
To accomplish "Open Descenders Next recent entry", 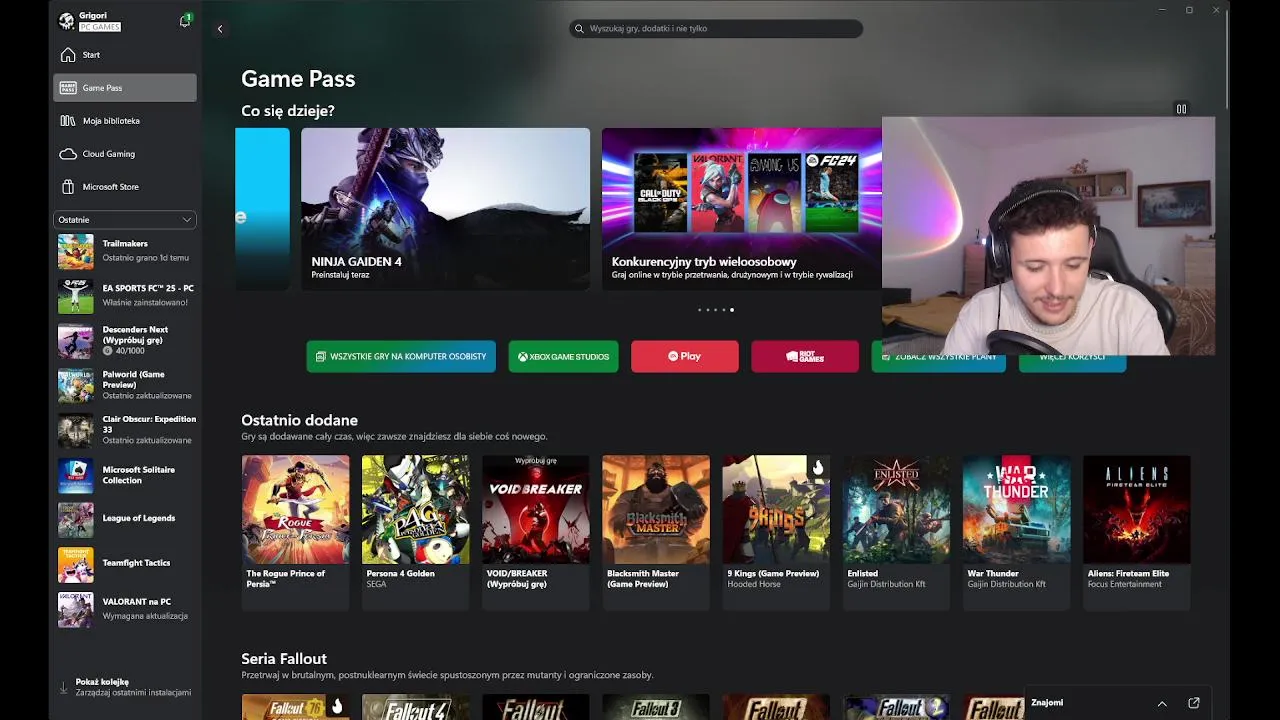I will pos(125,340).
